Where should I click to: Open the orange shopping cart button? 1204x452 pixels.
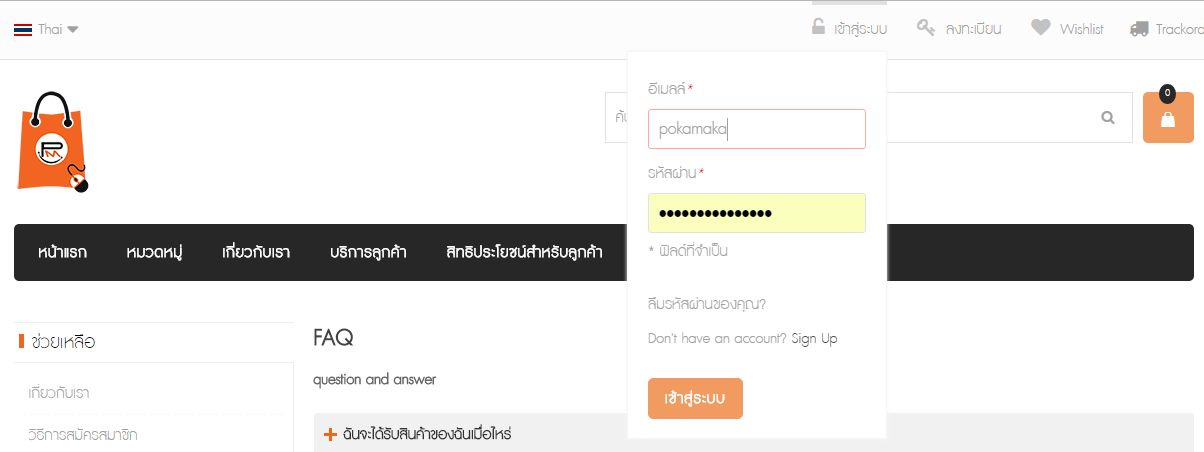pos(1168,118)
